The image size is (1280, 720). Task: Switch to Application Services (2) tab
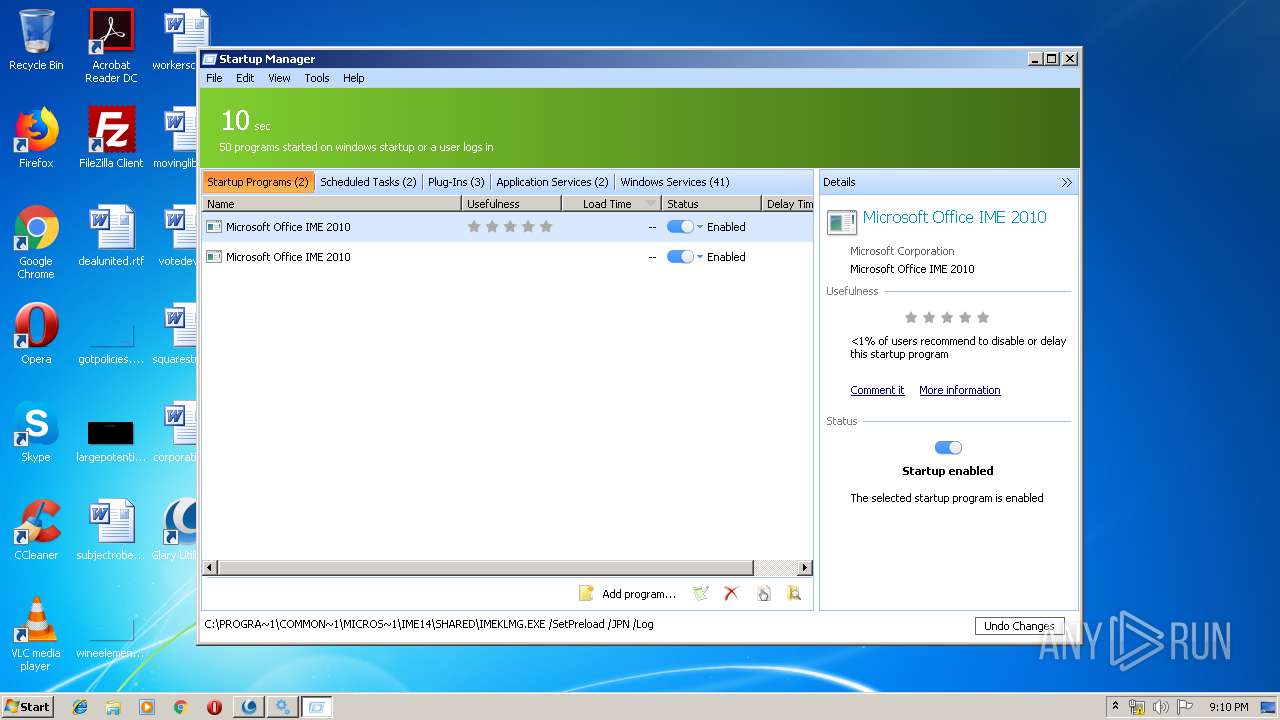552,182
